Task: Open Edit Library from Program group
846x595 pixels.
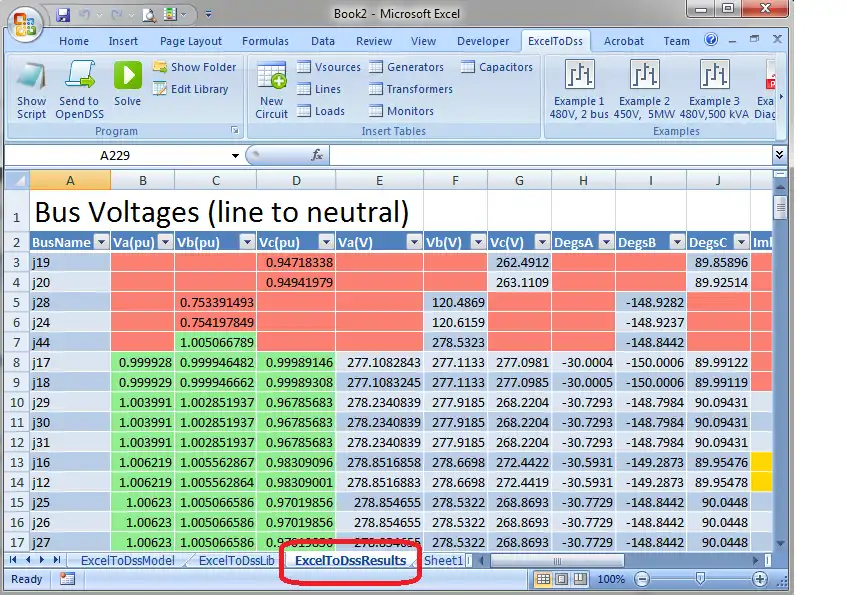Action: point(190,89)
